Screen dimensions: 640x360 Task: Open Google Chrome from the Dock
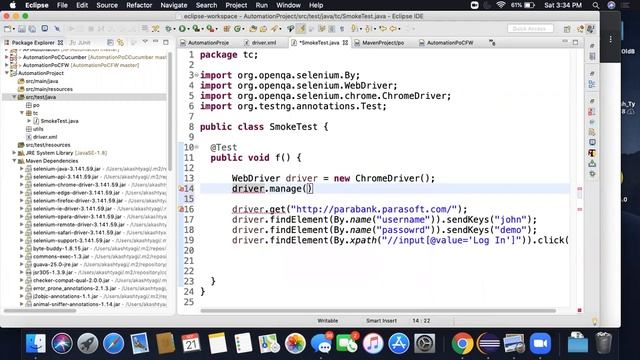coord(462,343)
